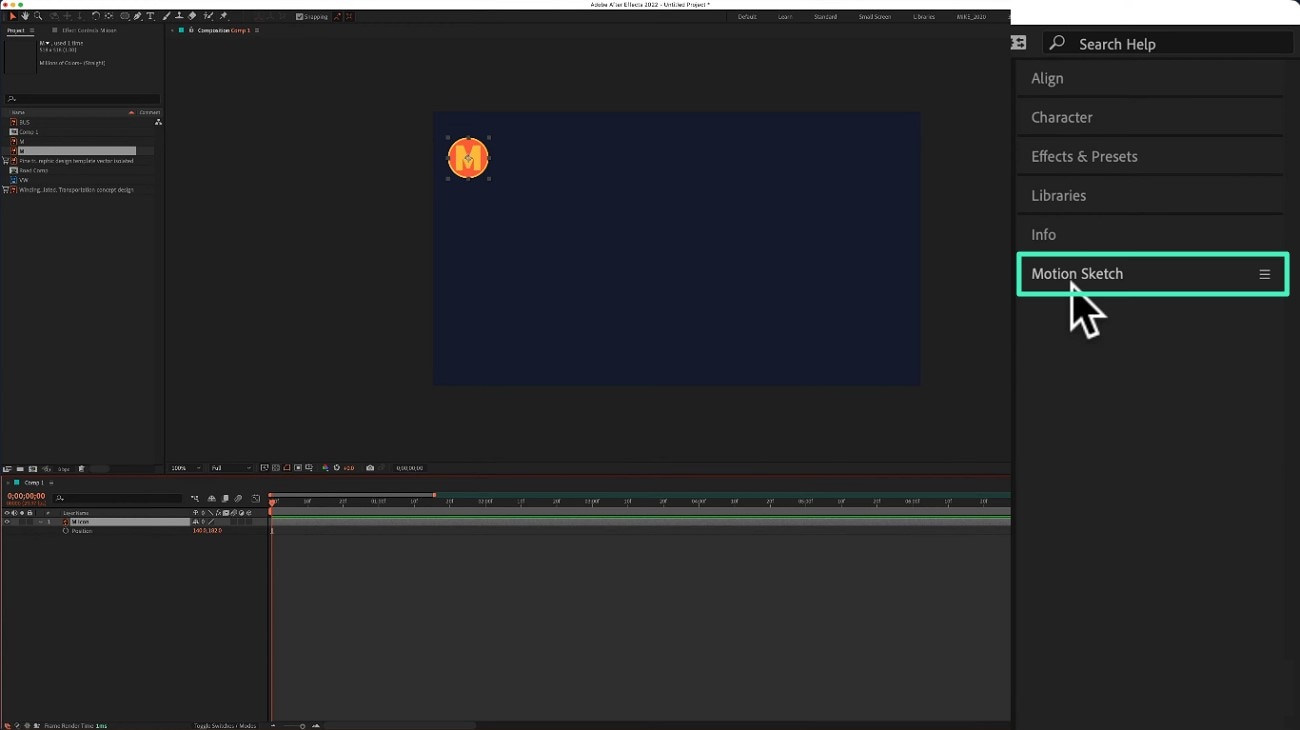Open the Motion Sketch panel menu
This screenshot has height=730, width=1300.
[1264, 273]
